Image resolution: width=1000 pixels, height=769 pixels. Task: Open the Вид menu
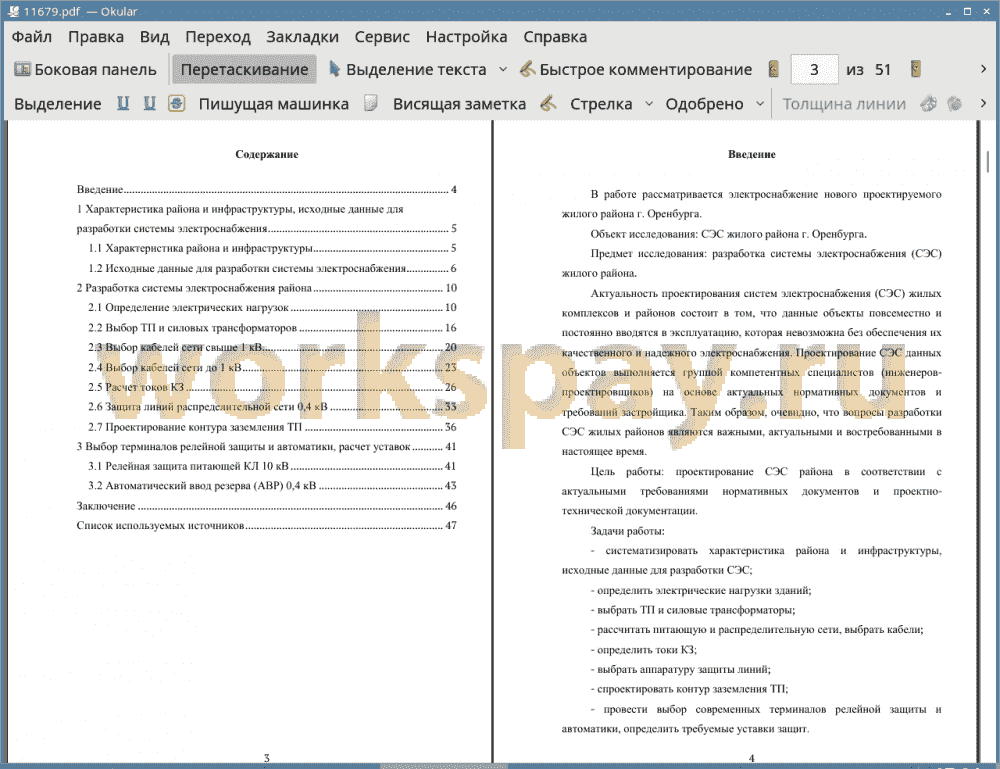(x=154, y=37)
